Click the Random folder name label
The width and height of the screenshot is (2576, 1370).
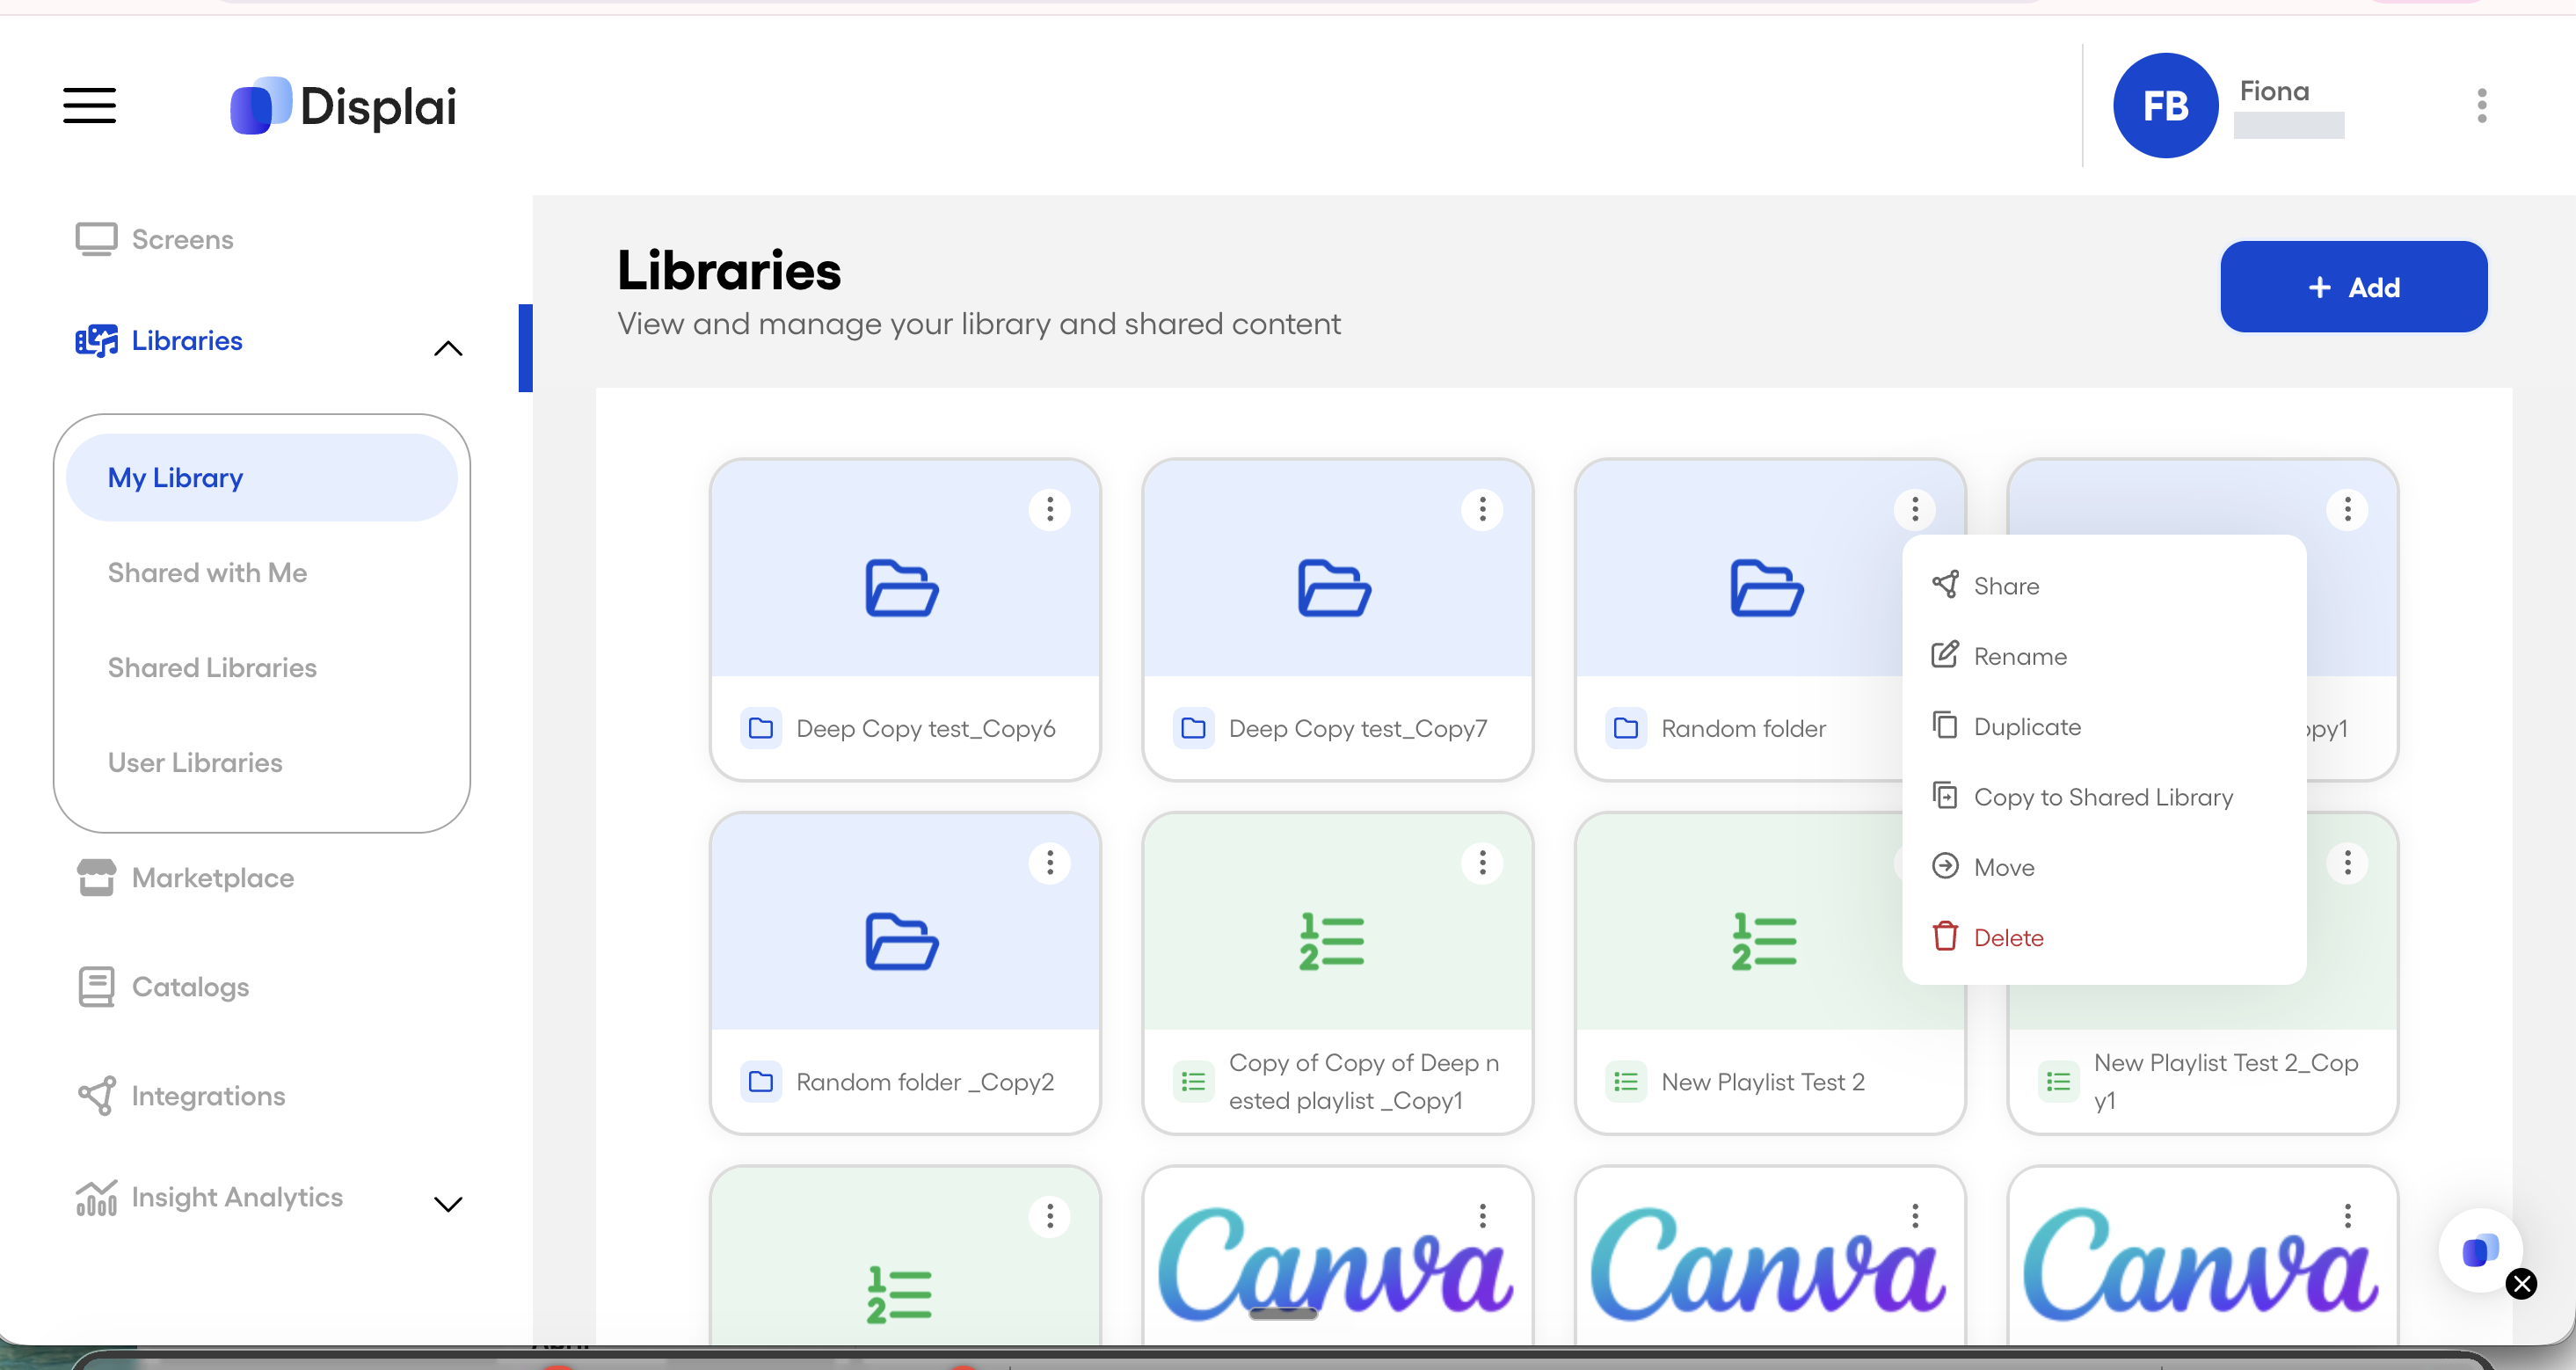click(1743, 729)
